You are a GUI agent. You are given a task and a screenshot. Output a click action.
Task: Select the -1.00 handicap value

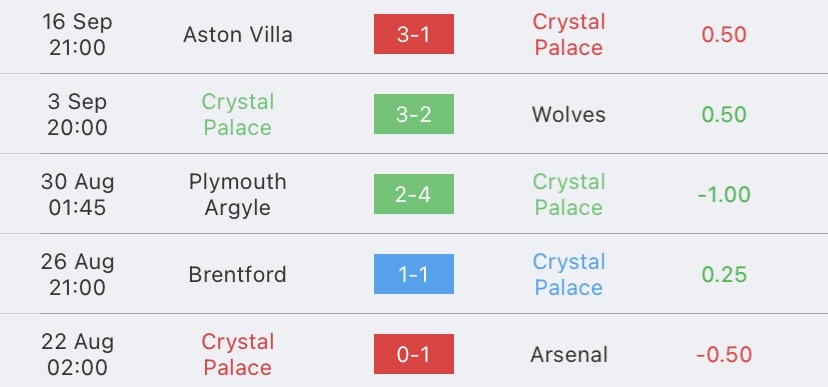pyautogui.click(x=724, y=195)
